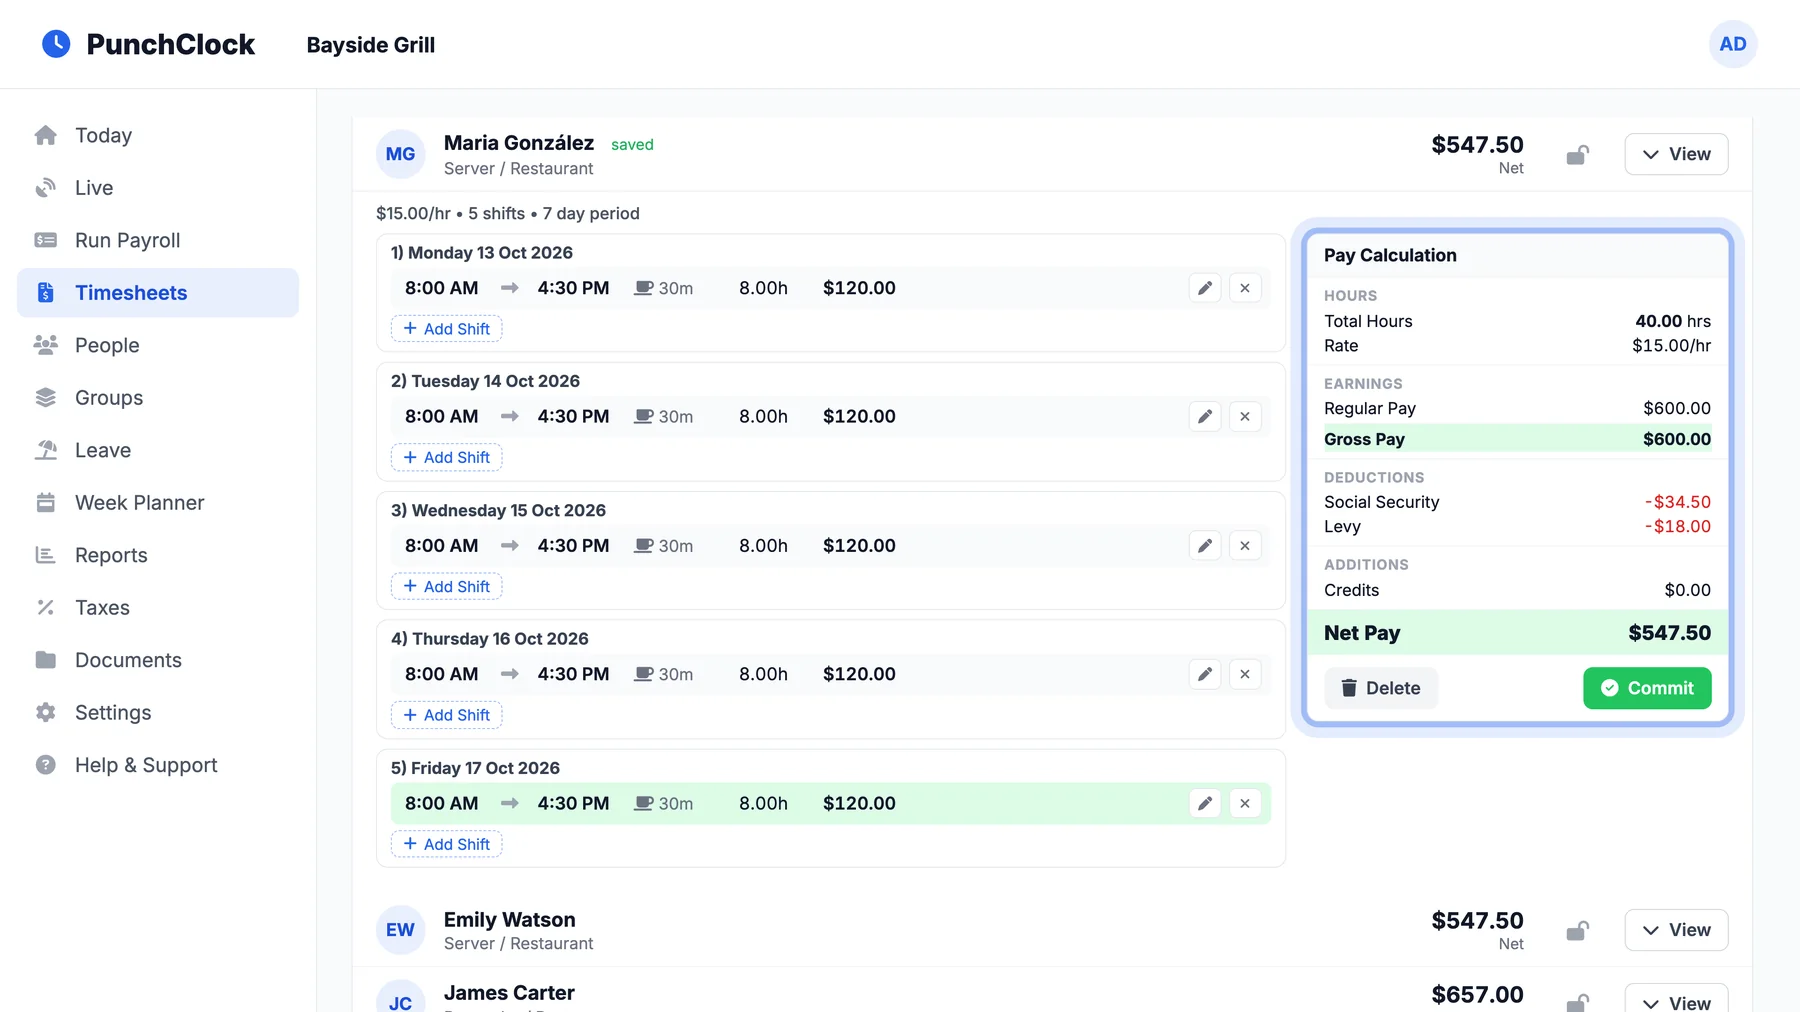Remove the Wednesday 15 Oct shift
This screenshot has height=1012, width=1800.
pos(1245,546)
